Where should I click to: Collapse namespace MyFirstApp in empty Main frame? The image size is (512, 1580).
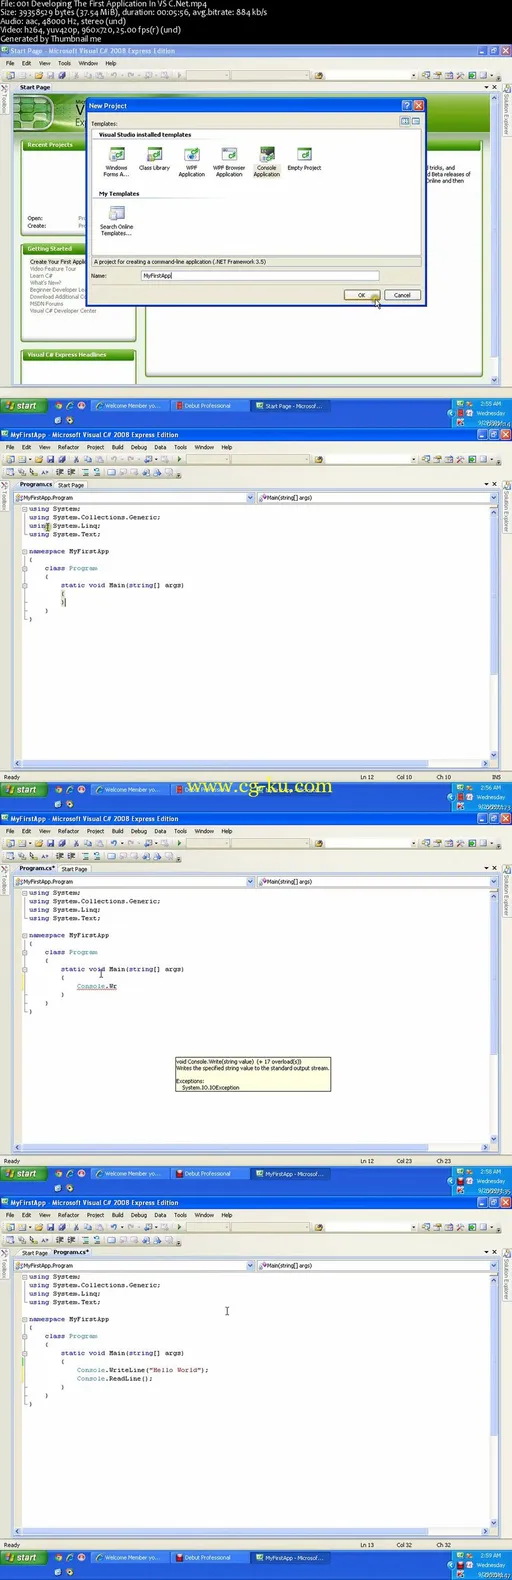pyautogui.click(x=25, y=551)
